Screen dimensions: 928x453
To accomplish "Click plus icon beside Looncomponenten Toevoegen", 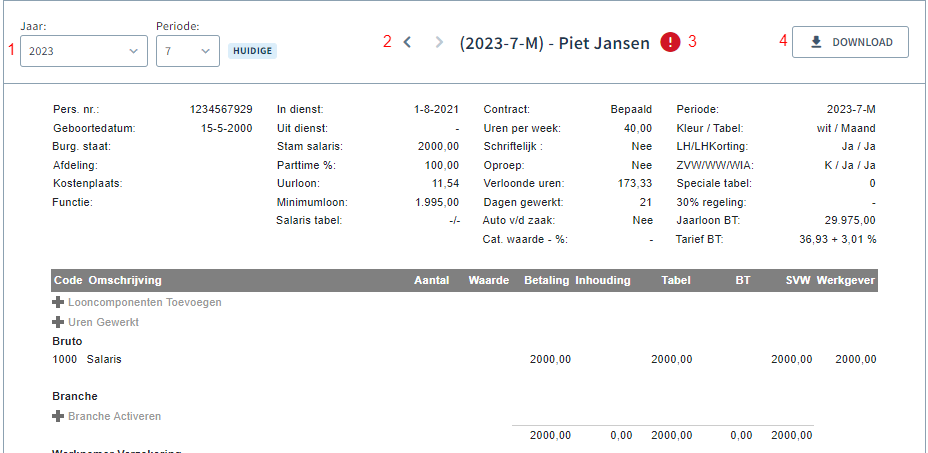I will 58,302.
